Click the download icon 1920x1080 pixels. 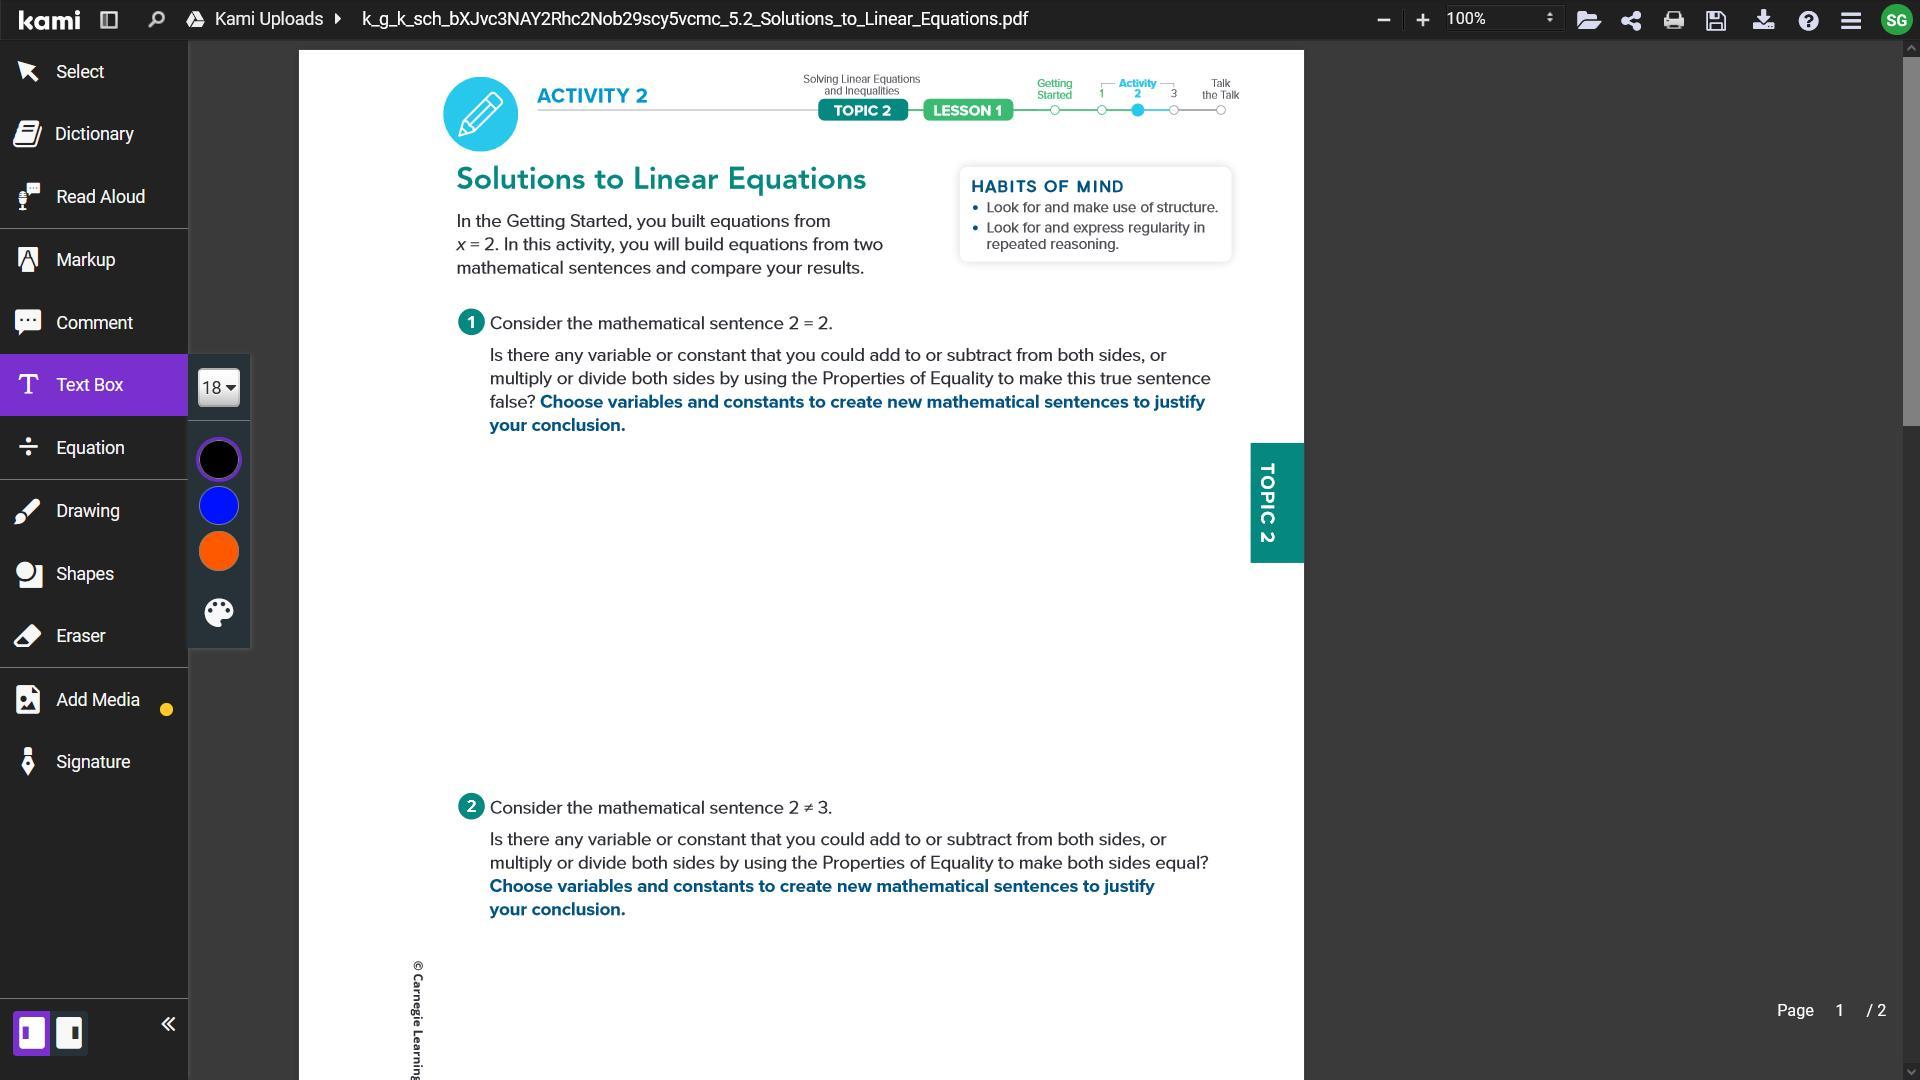[1763, 20]
